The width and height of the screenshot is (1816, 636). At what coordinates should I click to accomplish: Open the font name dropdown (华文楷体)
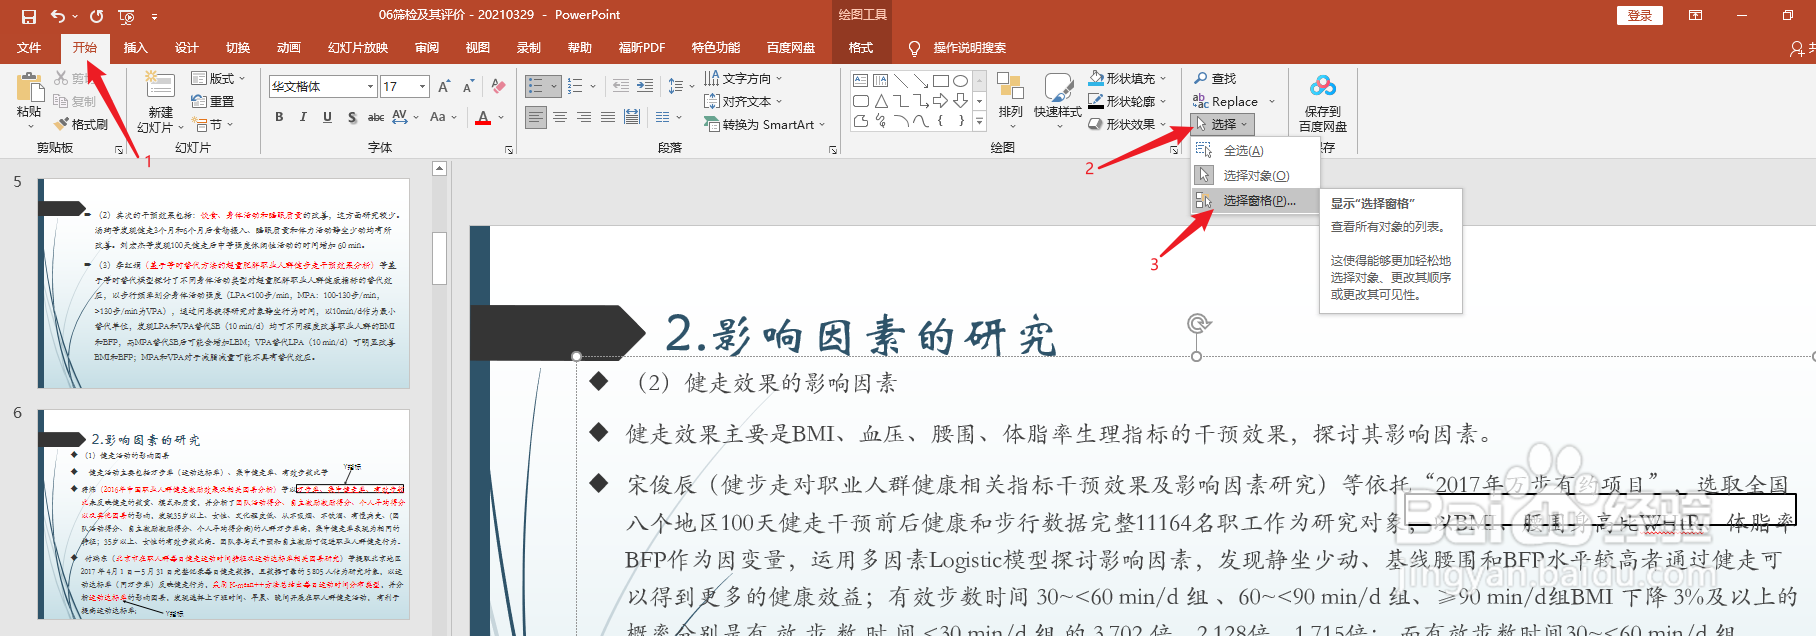click(x=370, y=87)
